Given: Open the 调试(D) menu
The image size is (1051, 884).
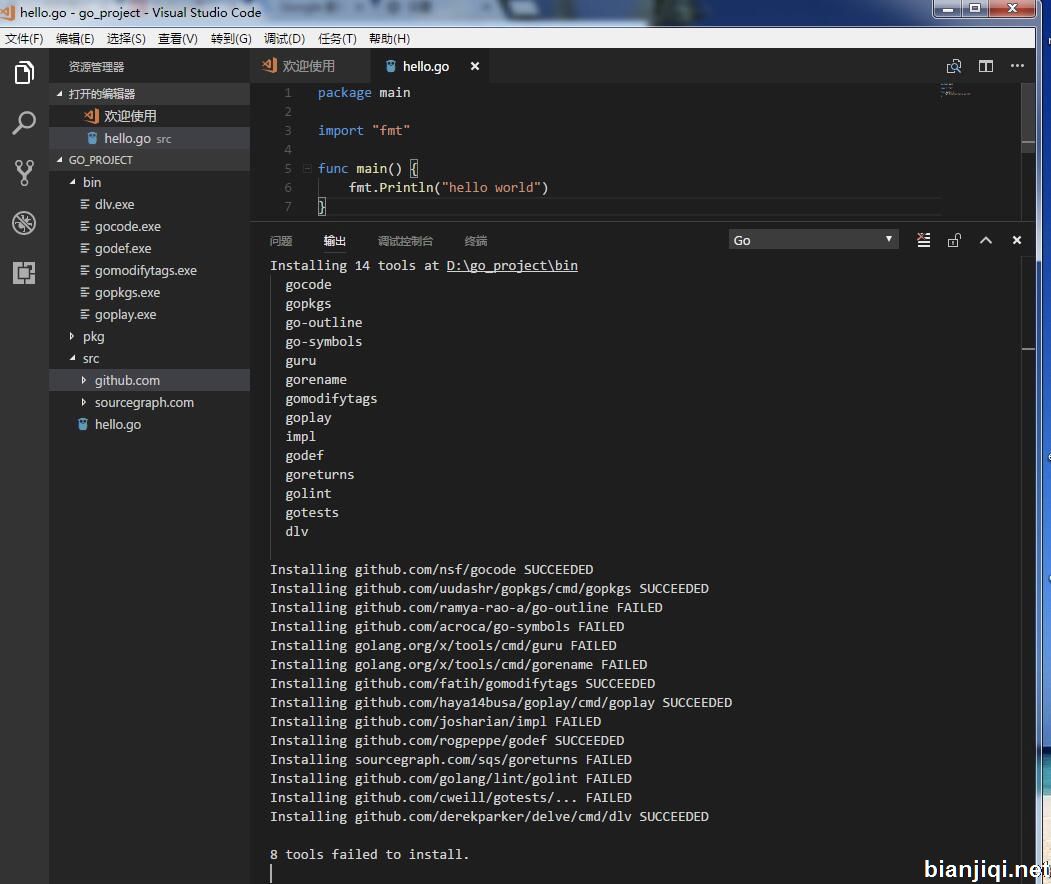Looking at the screenshot, I should pyautogui.click(x=284, y=38).
